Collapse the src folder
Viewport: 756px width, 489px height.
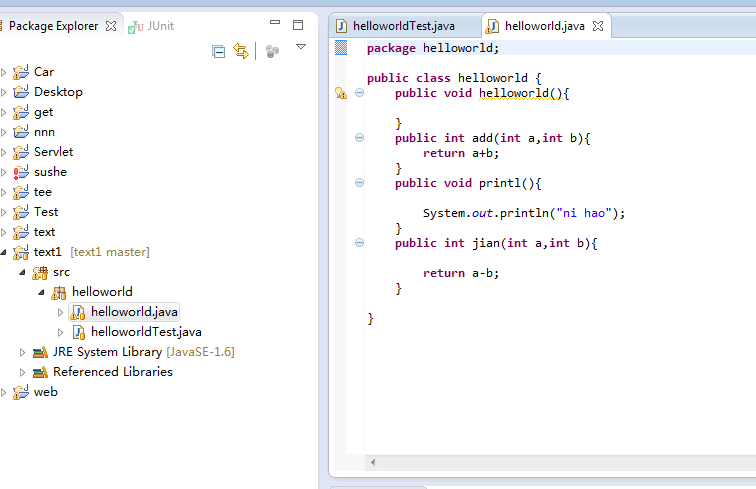tap(22, 272)
